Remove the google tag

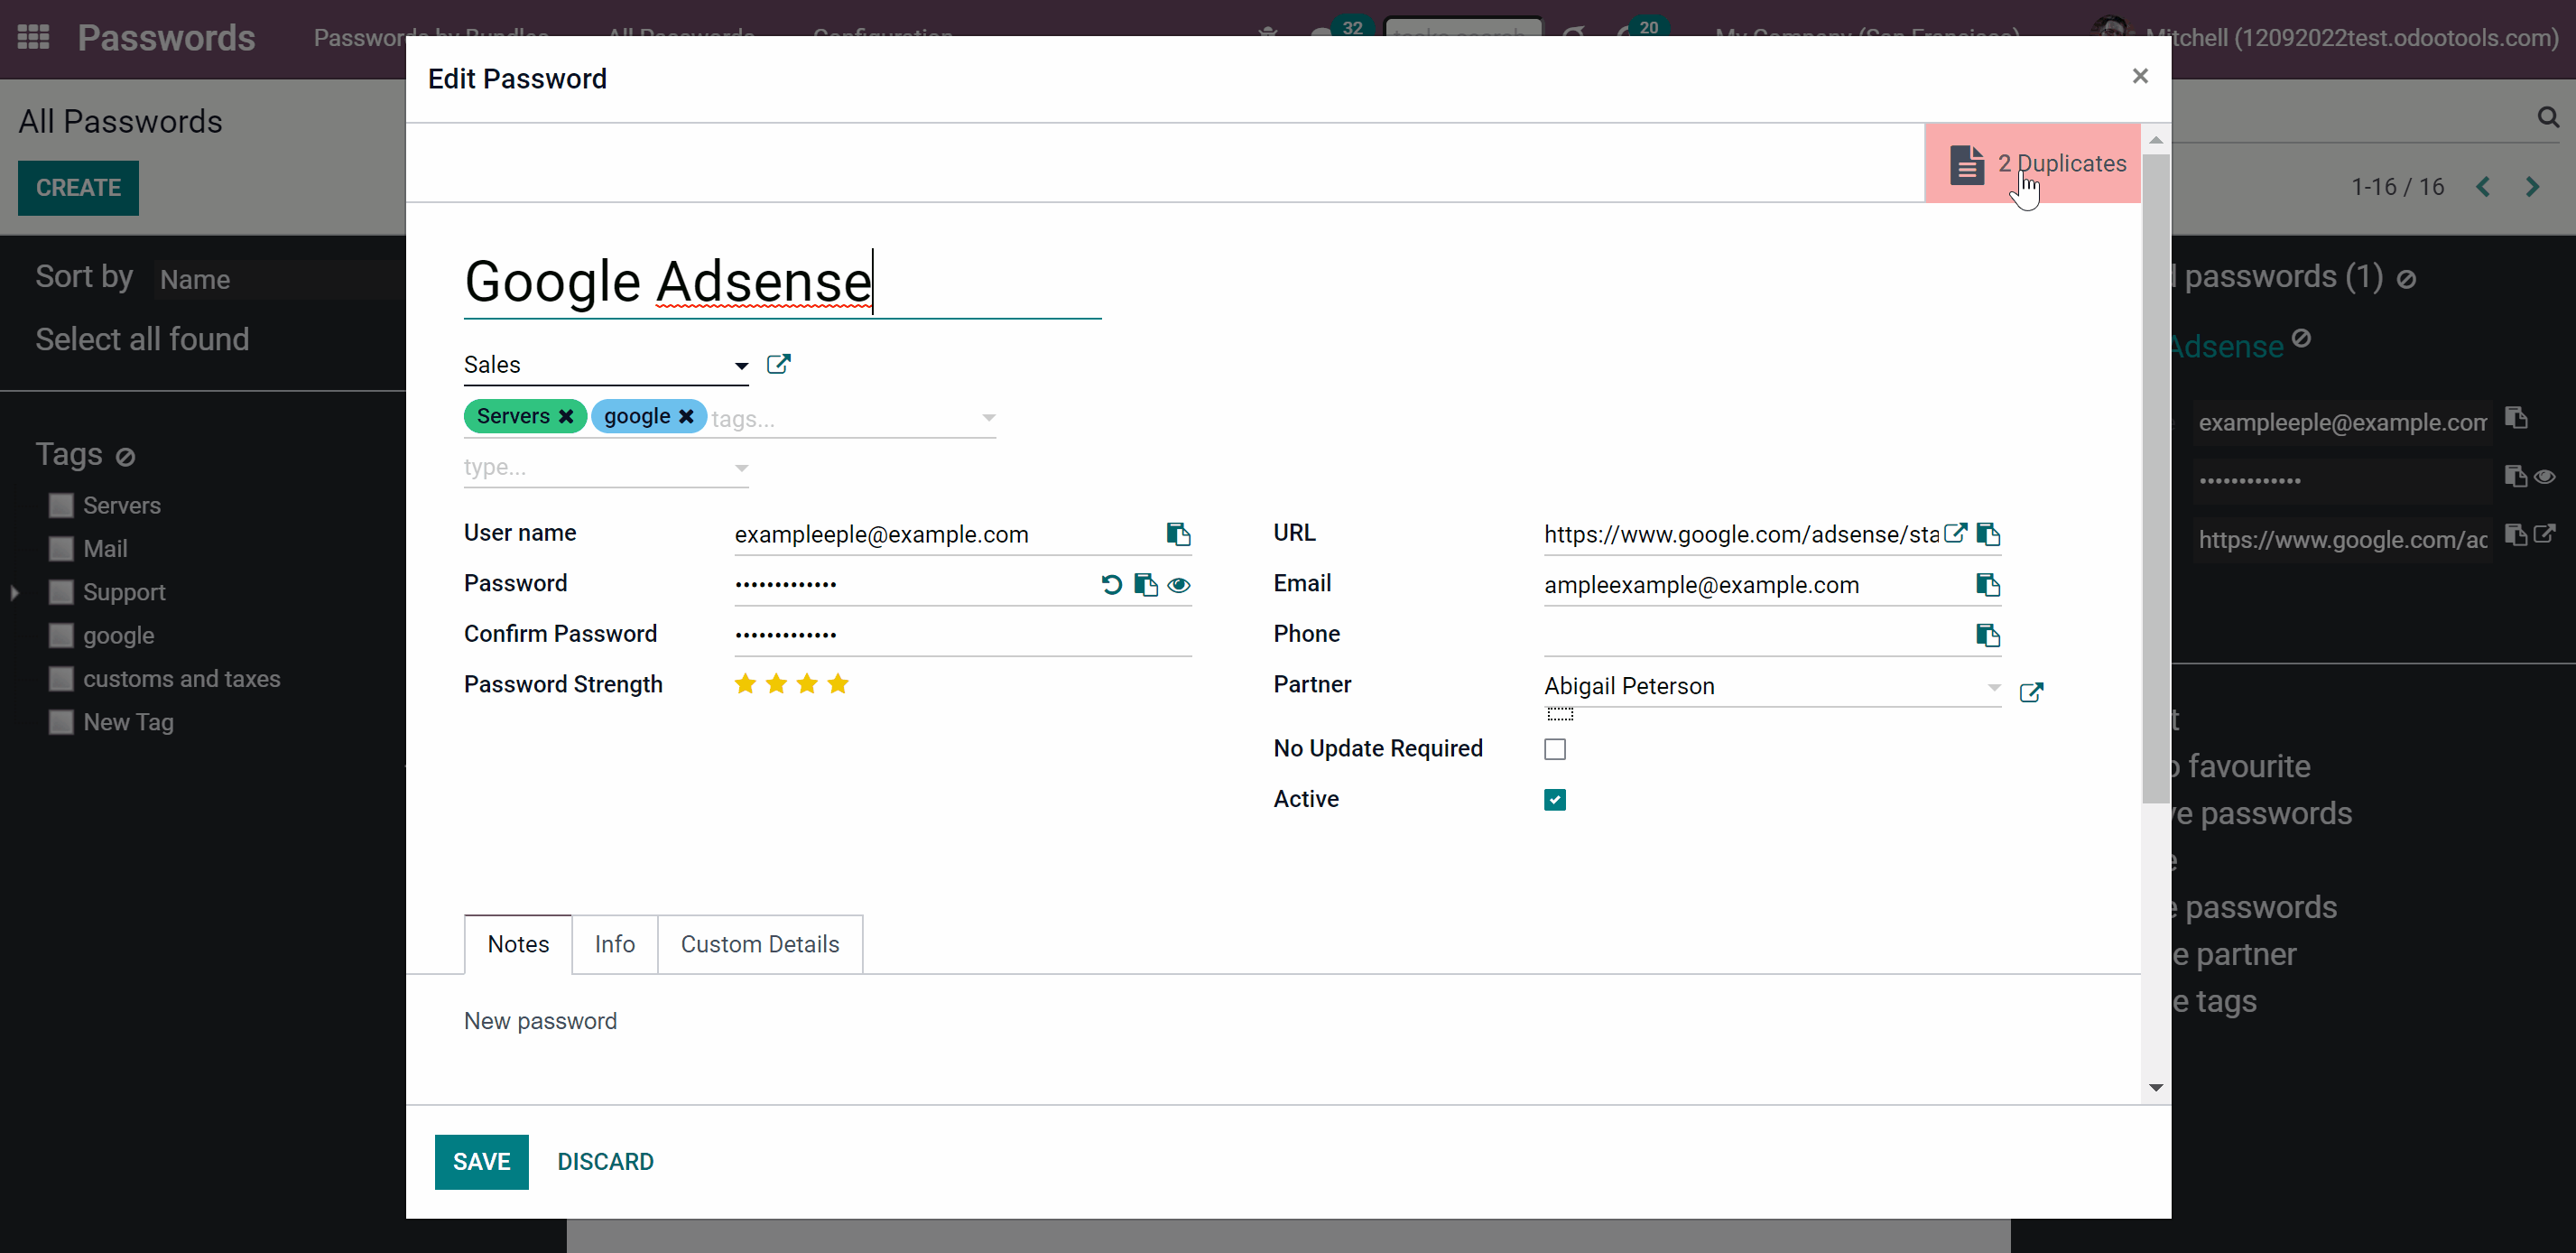pos(686,416)
